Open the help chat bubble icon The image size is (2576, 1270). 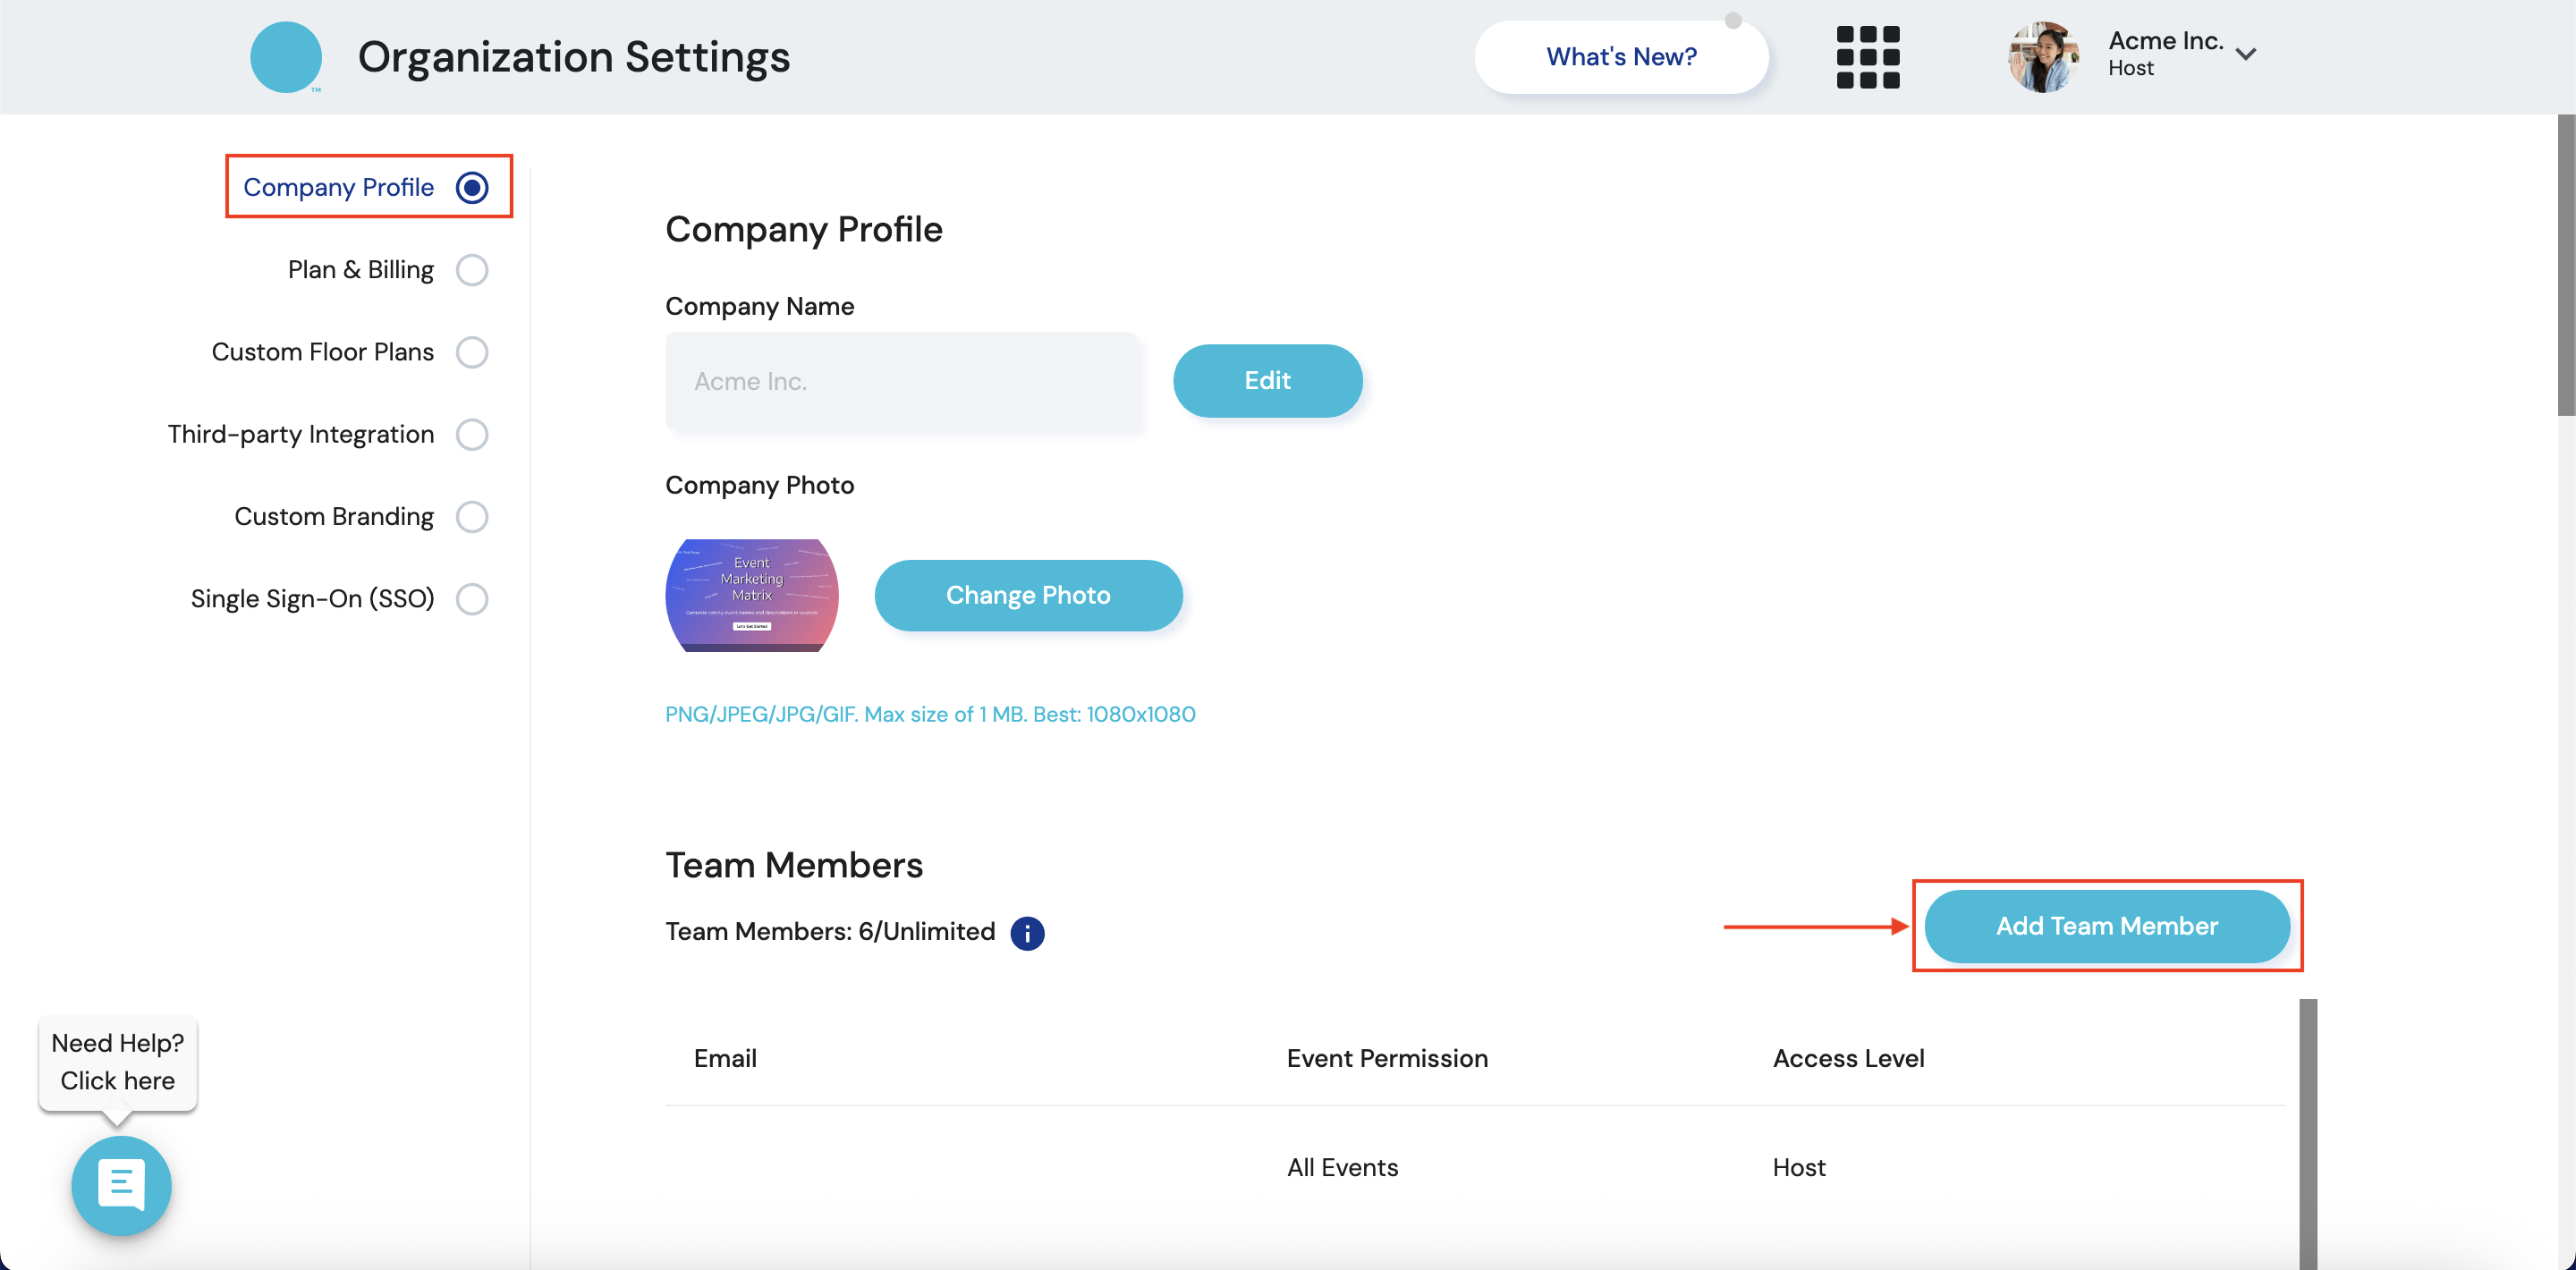coord(121,1185)
